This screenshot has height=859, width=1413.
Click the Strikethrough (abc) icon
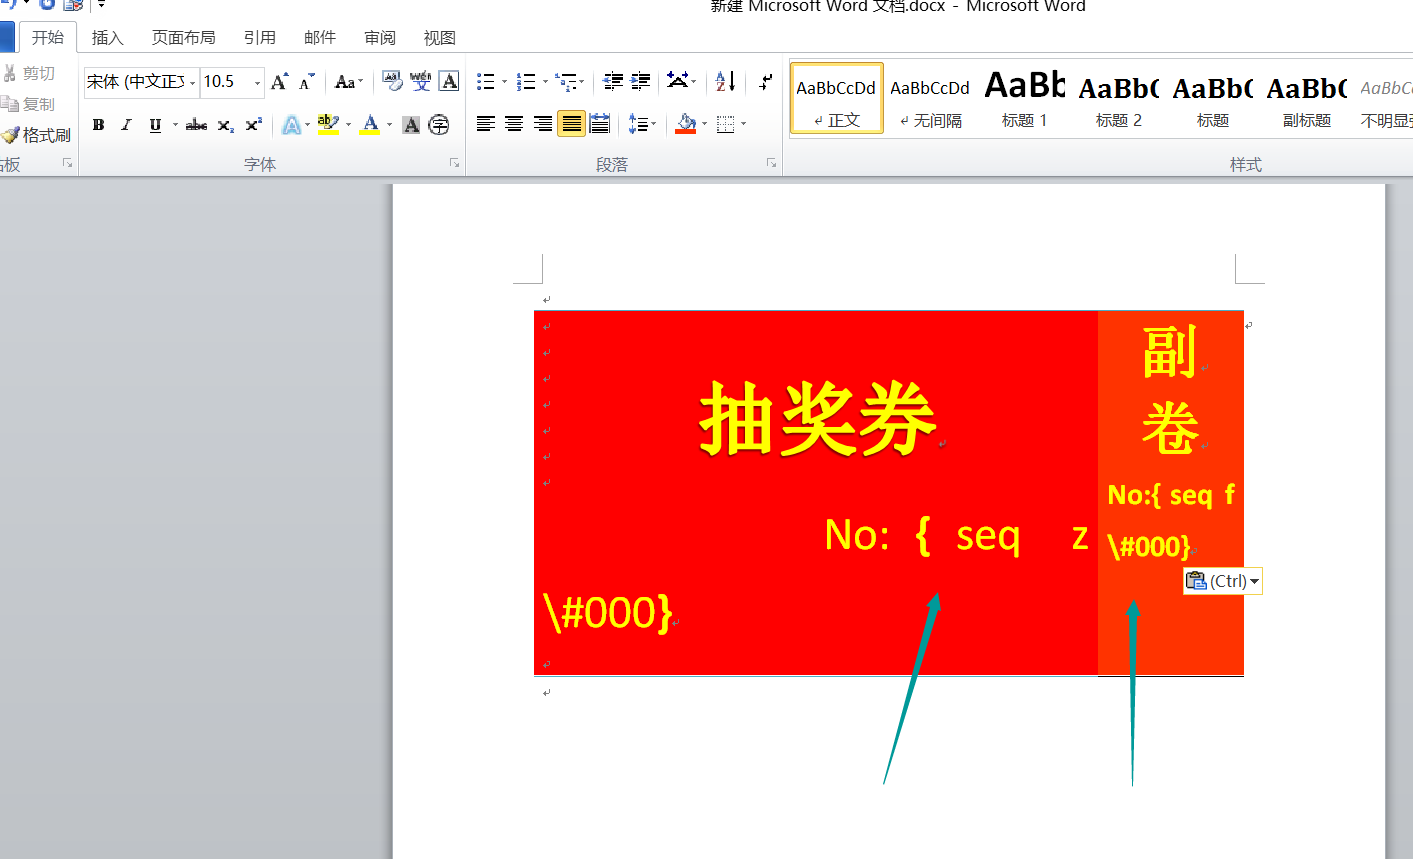pos(197,125)
